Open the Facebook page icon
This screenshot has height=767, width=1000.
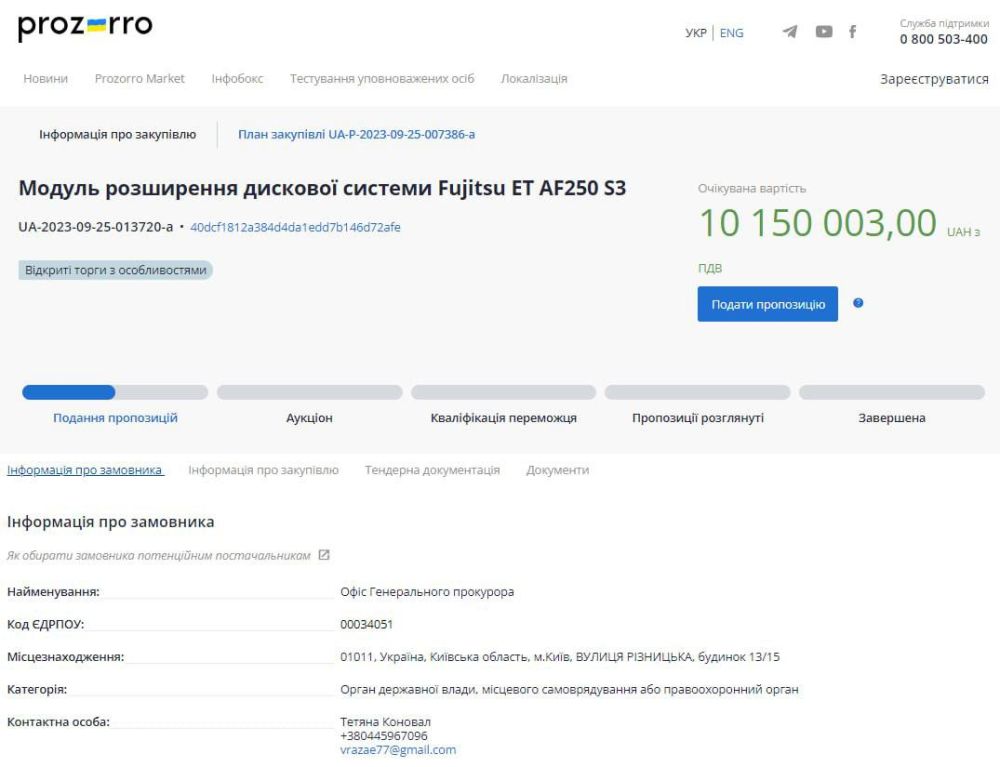[853, 32]
